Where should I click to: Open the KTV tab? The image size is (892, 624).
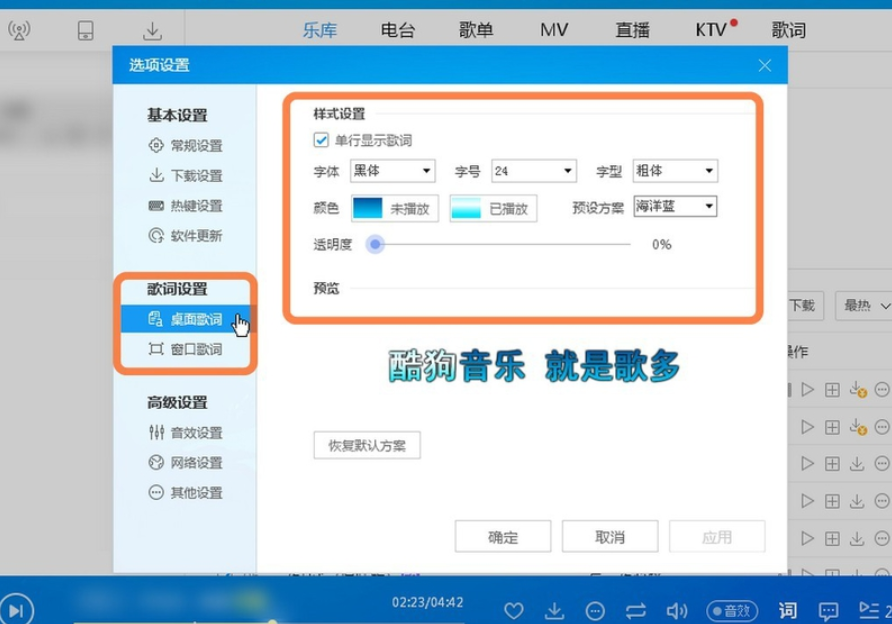711,30
